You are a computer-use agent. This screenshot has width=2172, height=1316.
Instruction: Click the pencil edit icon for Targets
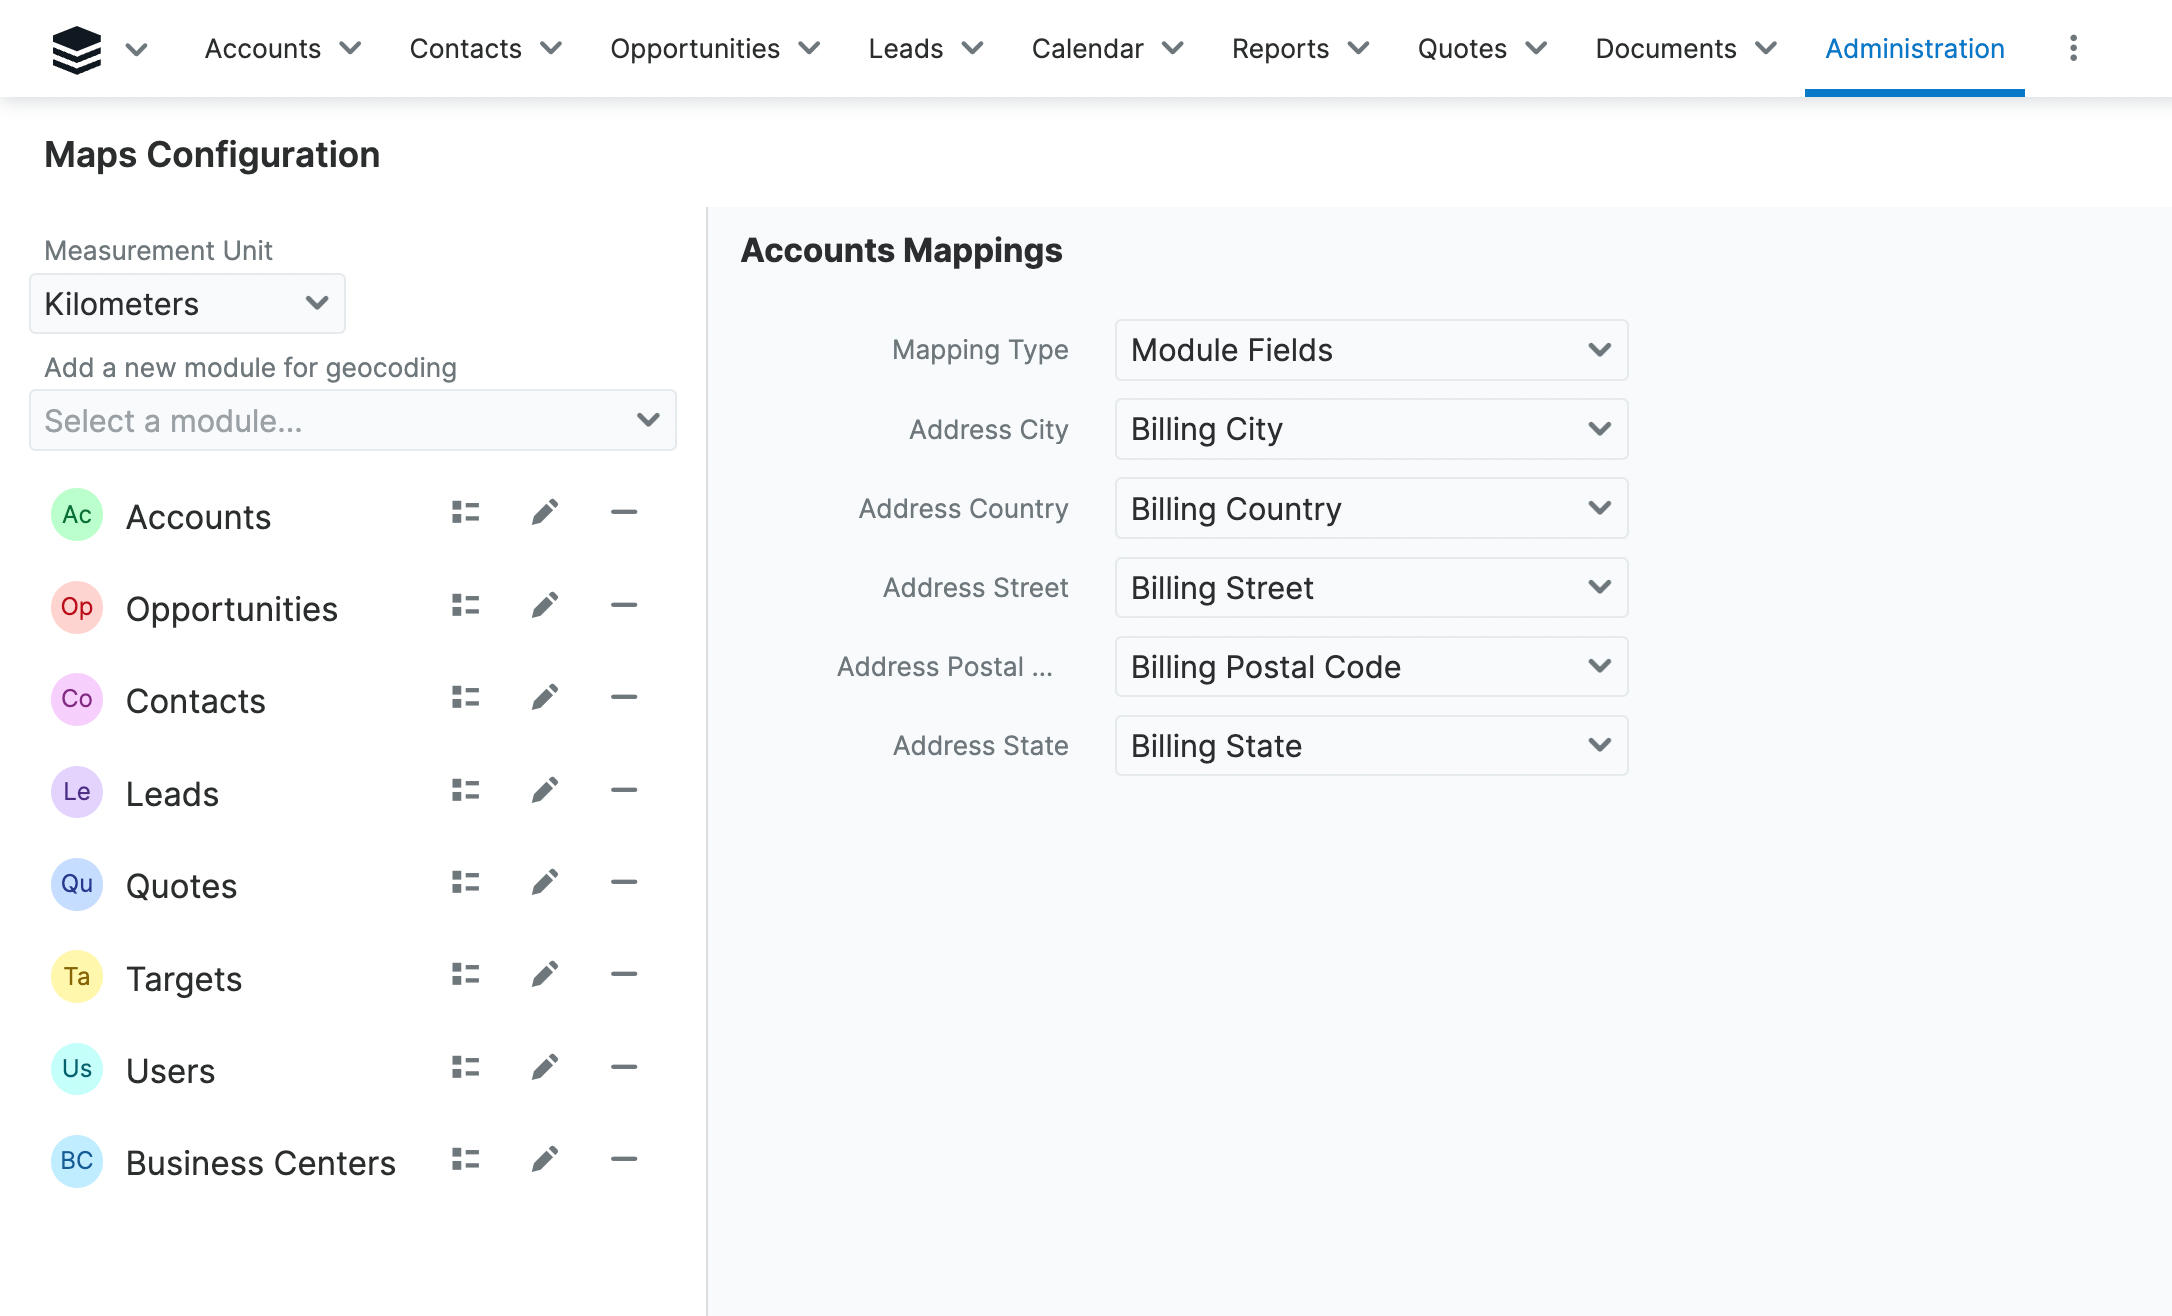(545, 974)
